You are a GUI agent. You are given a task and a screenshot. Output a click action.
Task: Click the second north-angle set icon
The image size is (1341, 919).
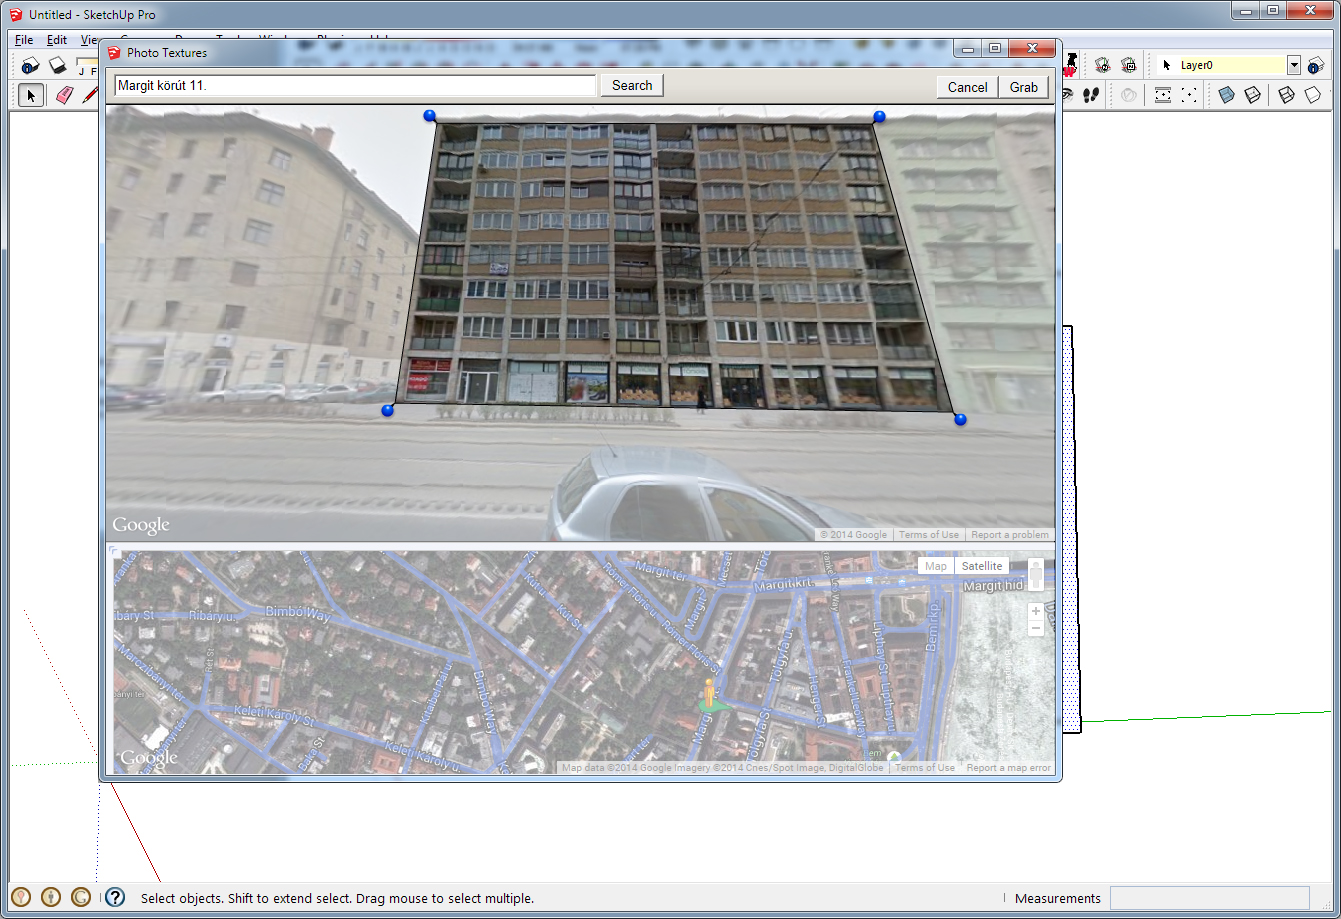[1129, 65]
